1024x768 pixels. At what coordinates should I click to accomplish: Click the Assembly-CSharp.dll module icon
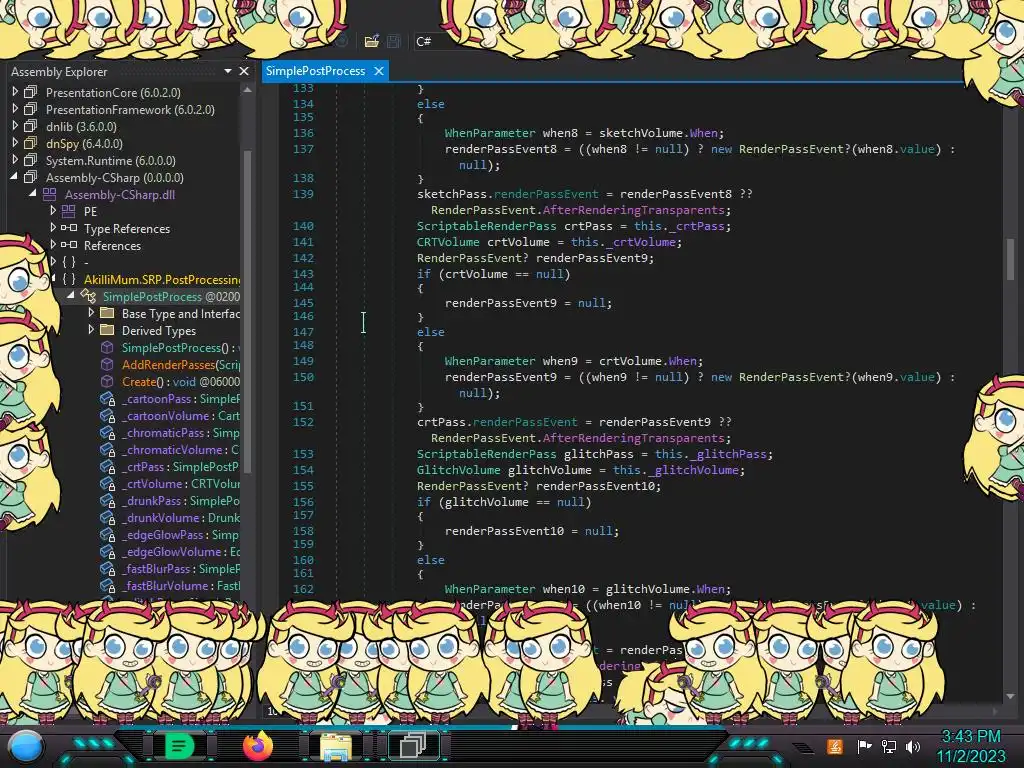tap(50, 194)
